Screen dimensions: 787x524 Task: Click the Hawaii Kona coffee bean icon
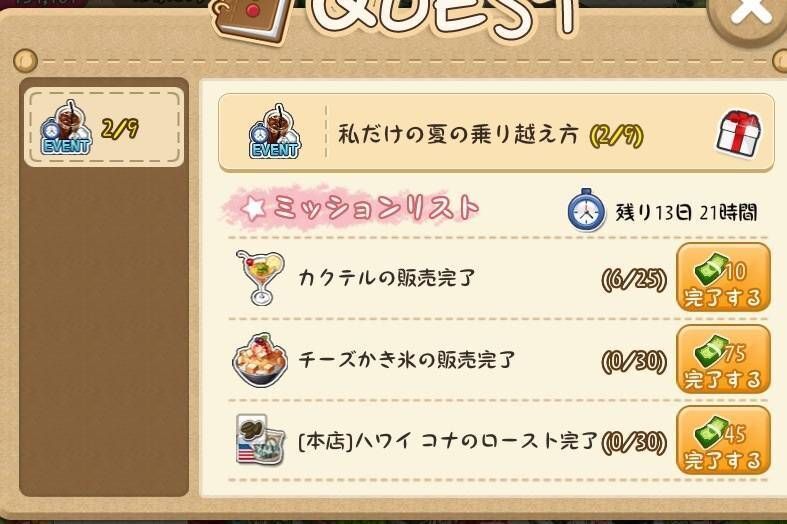tap(260, 440)
